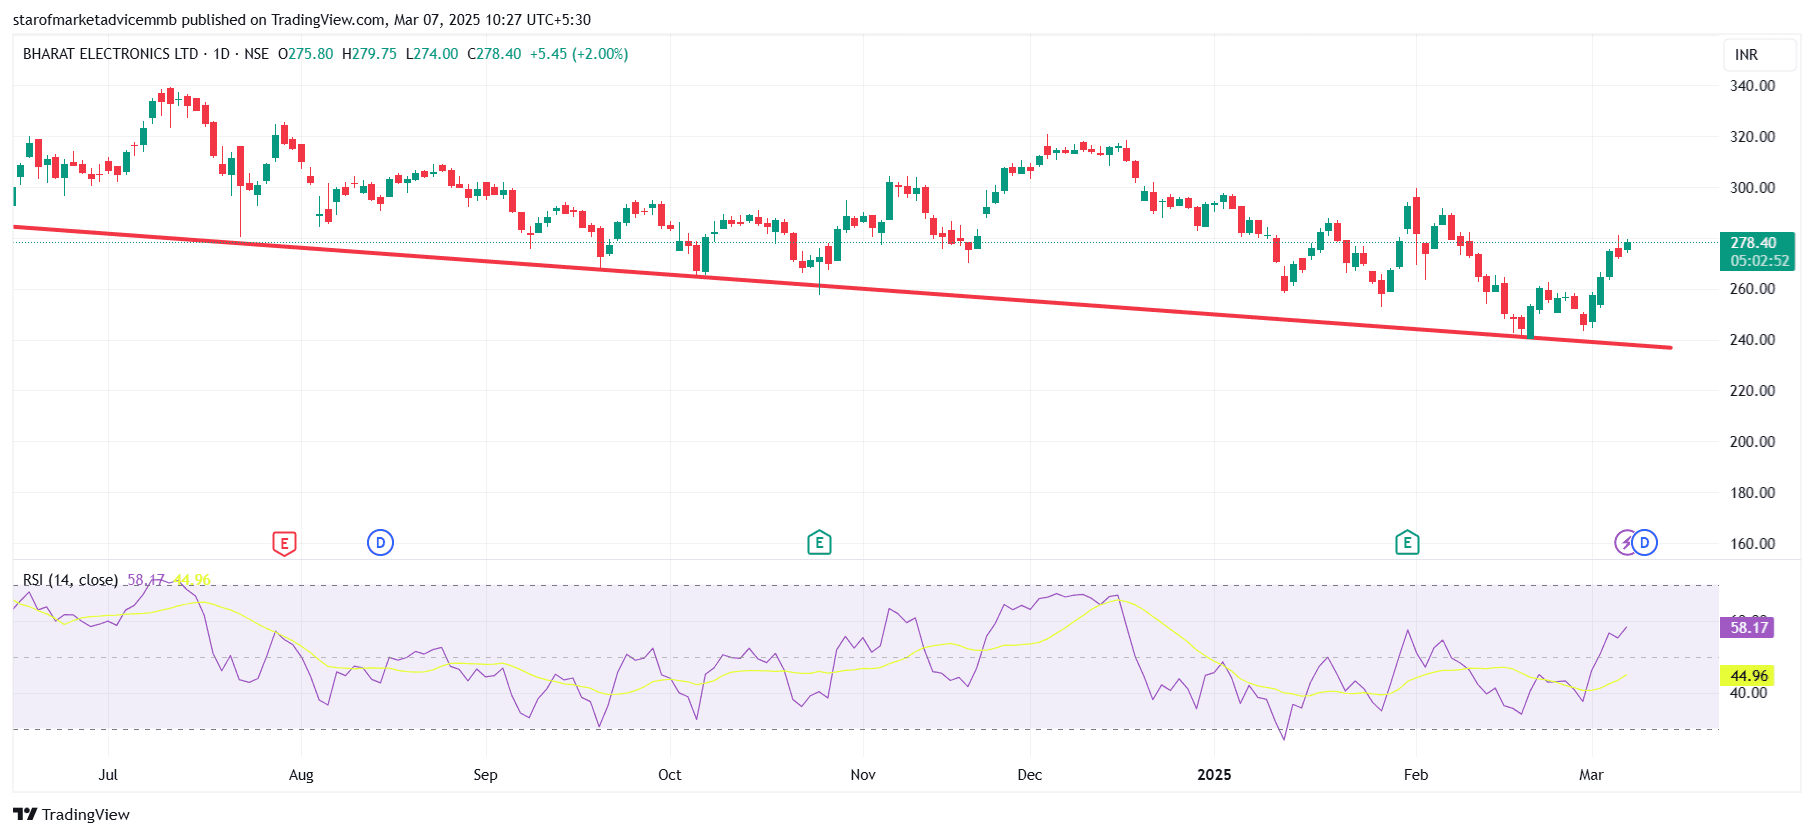Click the high price value 279.75
This screenshot has width=1814, height=836.
click(374, 54)
